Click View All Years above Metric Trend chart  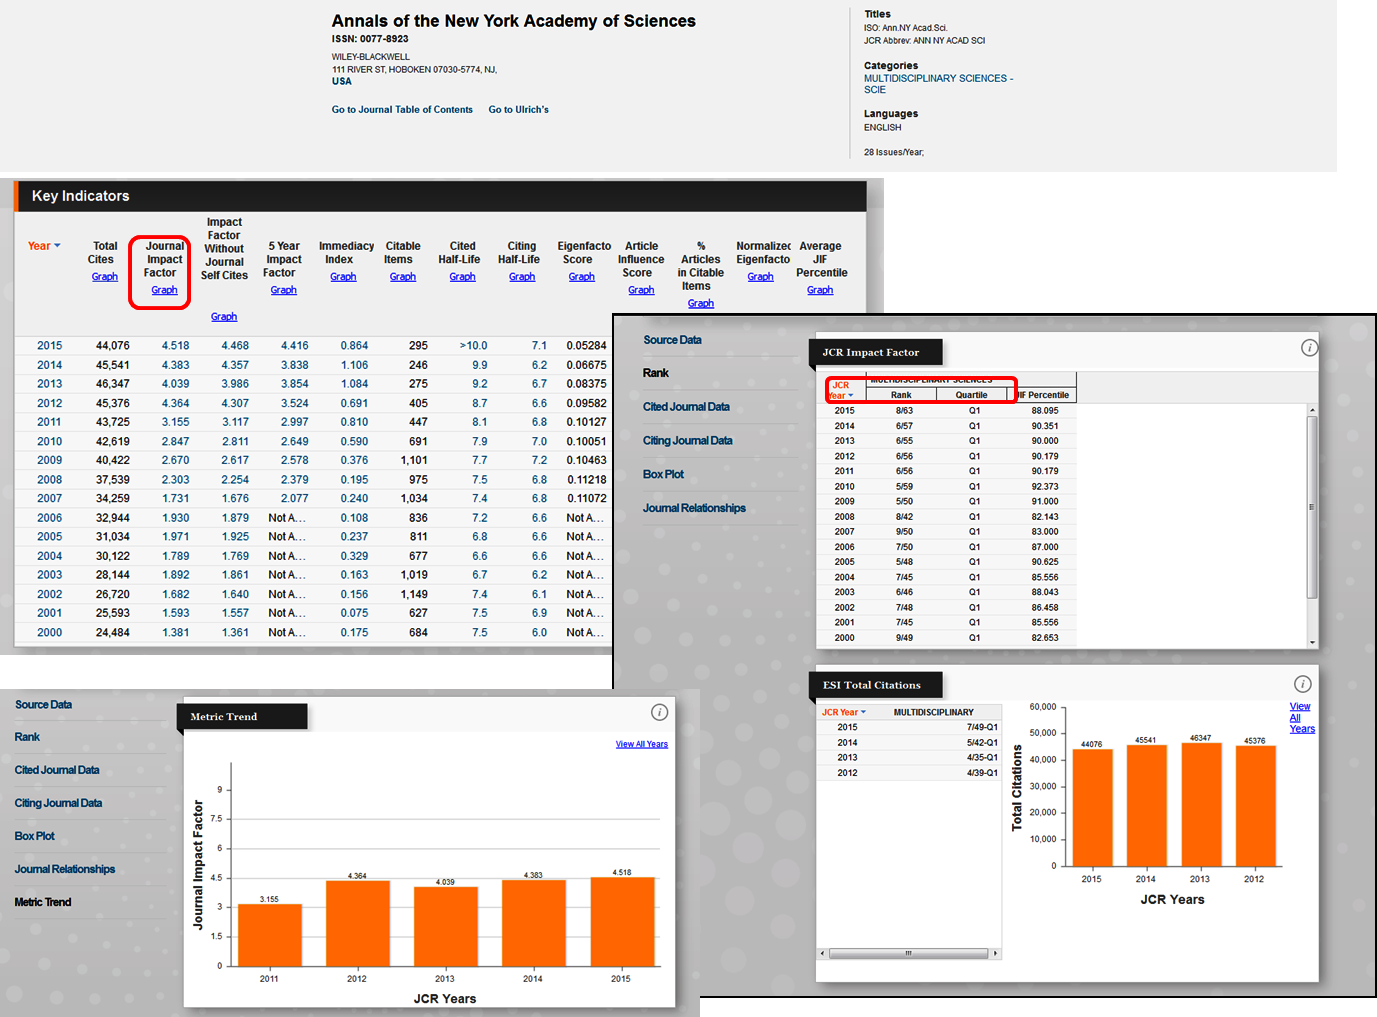(x=641, y=744)
